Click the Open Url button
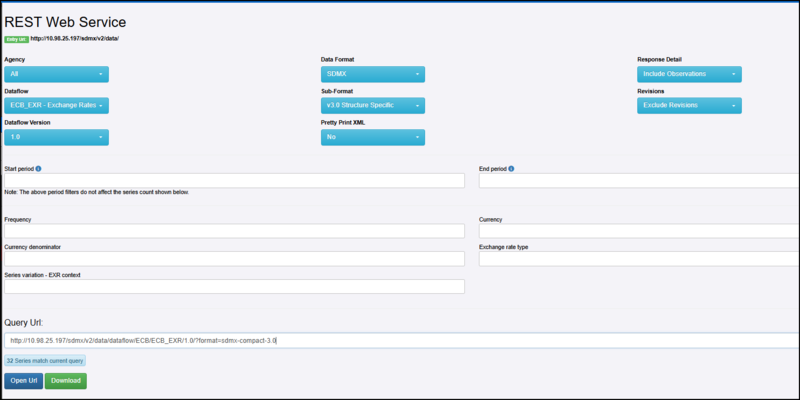This screenshot has height=400, width=800. click(23, 381)
